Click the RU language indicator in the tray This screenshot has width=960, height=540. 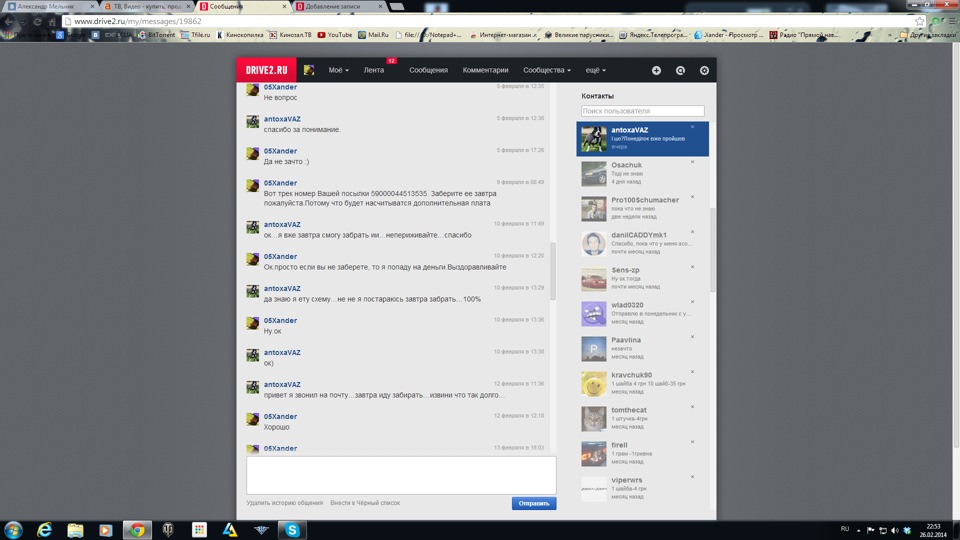pyautogui.click(x=845, y=529)
